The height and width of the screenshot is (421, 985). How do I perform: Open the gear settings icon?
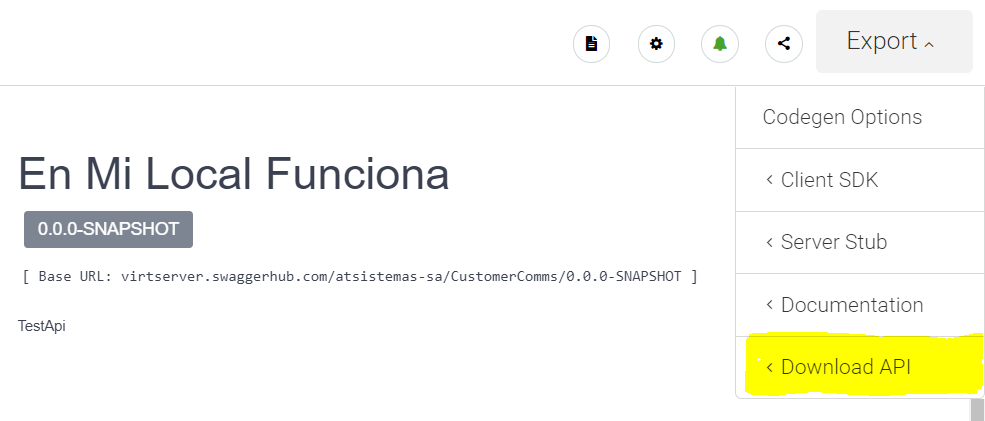656,44
